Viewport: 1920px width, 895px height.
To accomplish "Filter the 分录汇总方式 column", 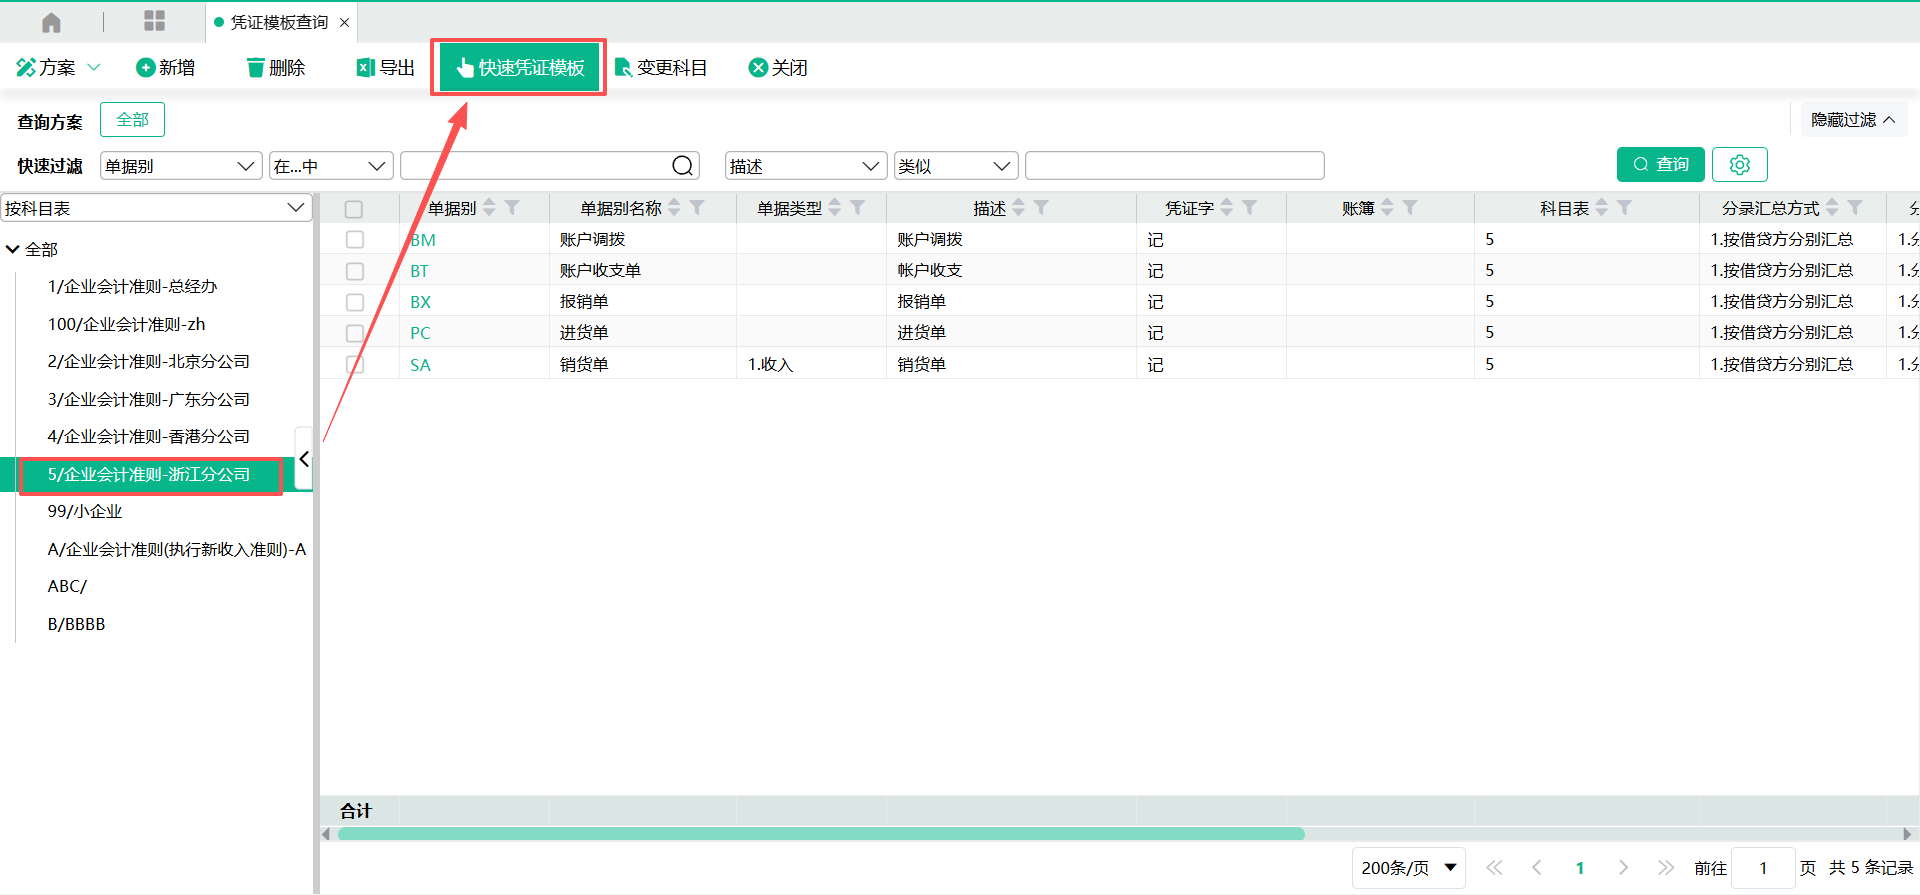I will 1854,207.
